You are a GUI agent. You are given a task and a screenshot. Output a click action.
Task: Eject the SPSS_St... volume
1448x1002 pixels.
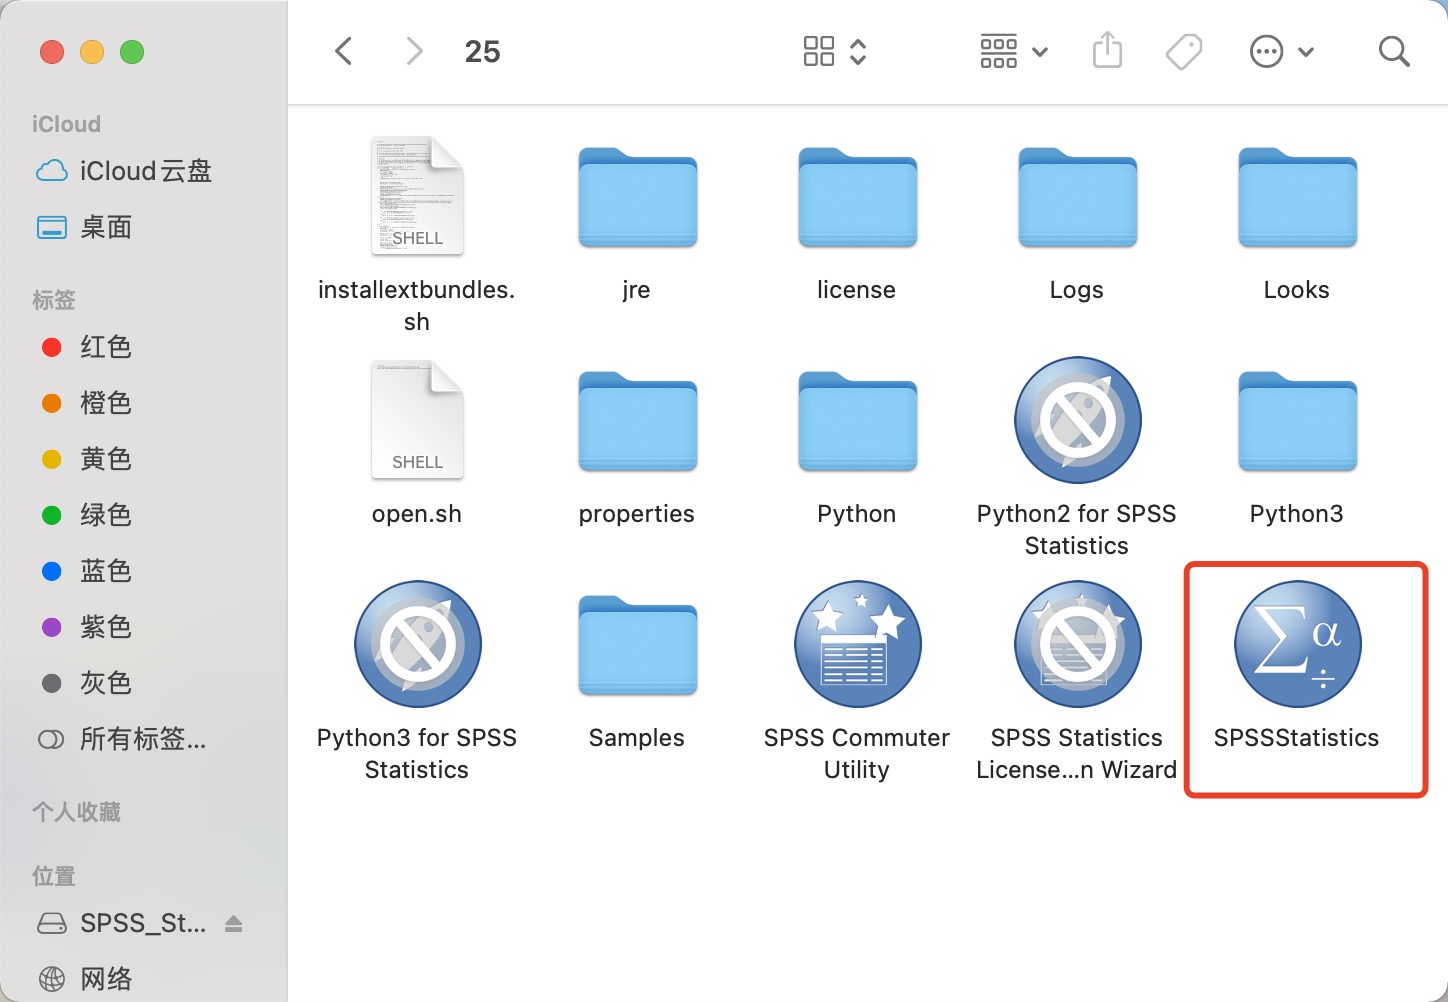[234, 923]
